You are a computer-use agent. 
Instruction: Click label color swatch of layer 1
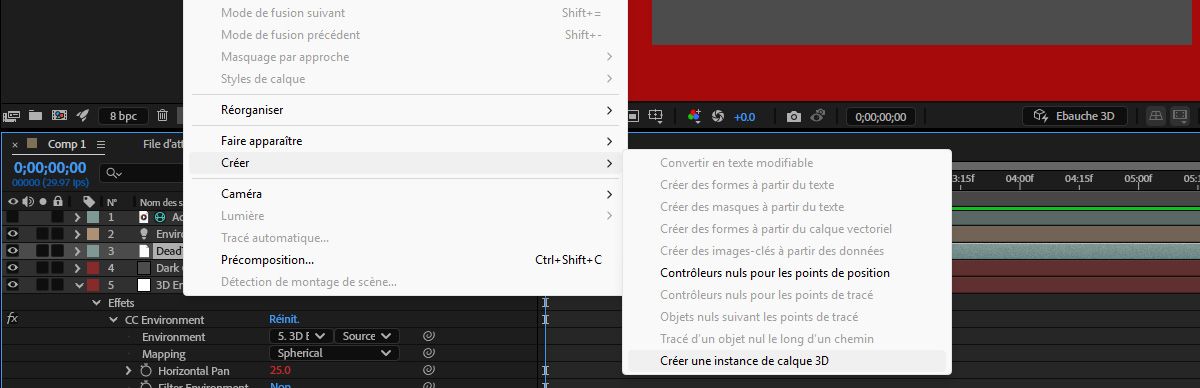pos(92,216)
